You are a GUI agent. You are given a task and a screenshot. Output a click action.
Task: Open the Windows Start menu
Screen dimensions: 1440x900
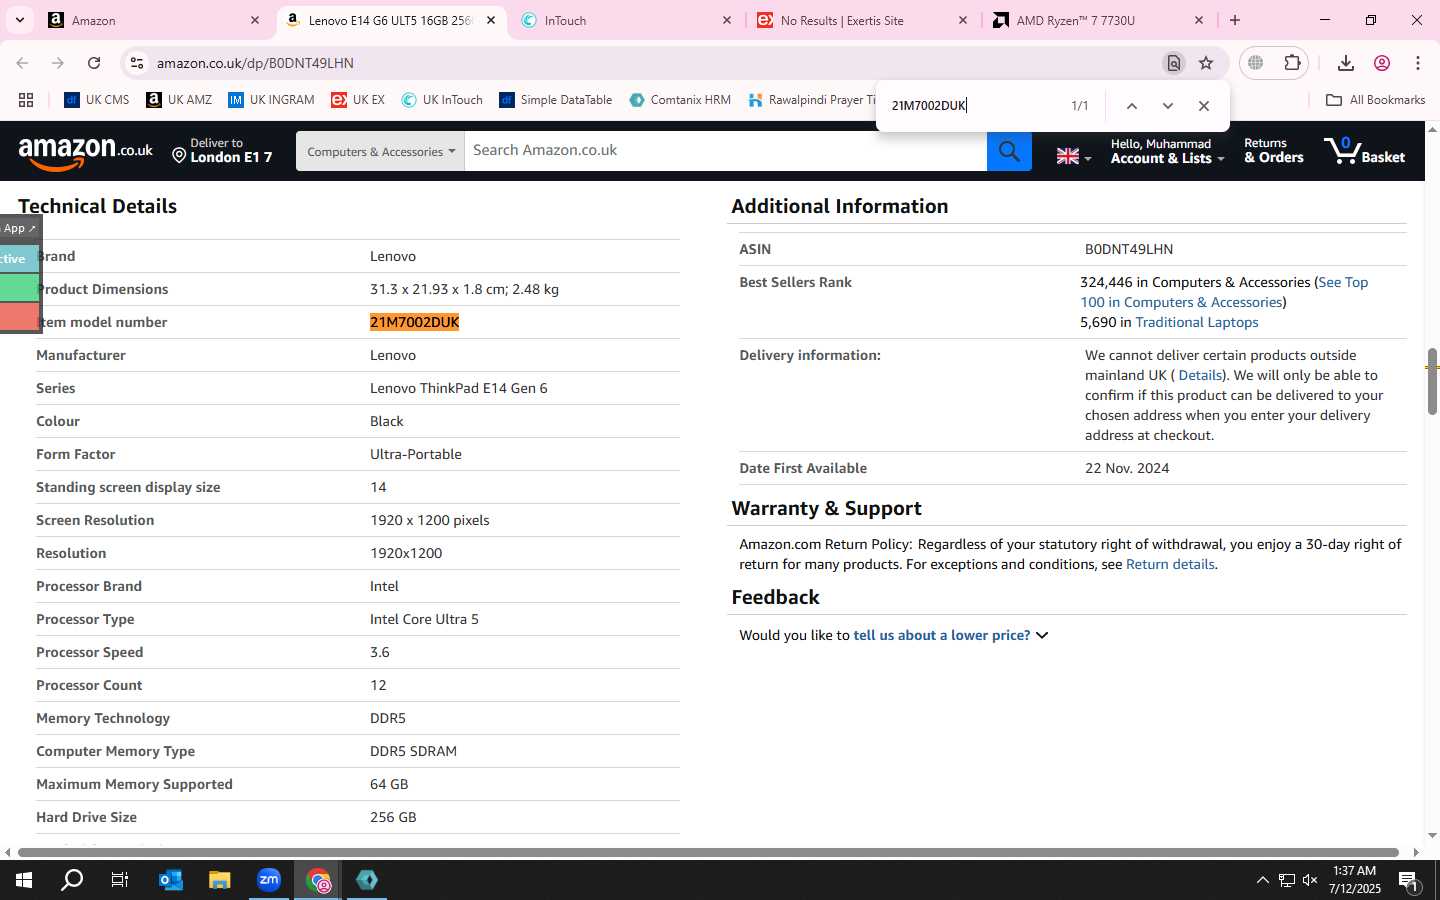tap(23, 880)
